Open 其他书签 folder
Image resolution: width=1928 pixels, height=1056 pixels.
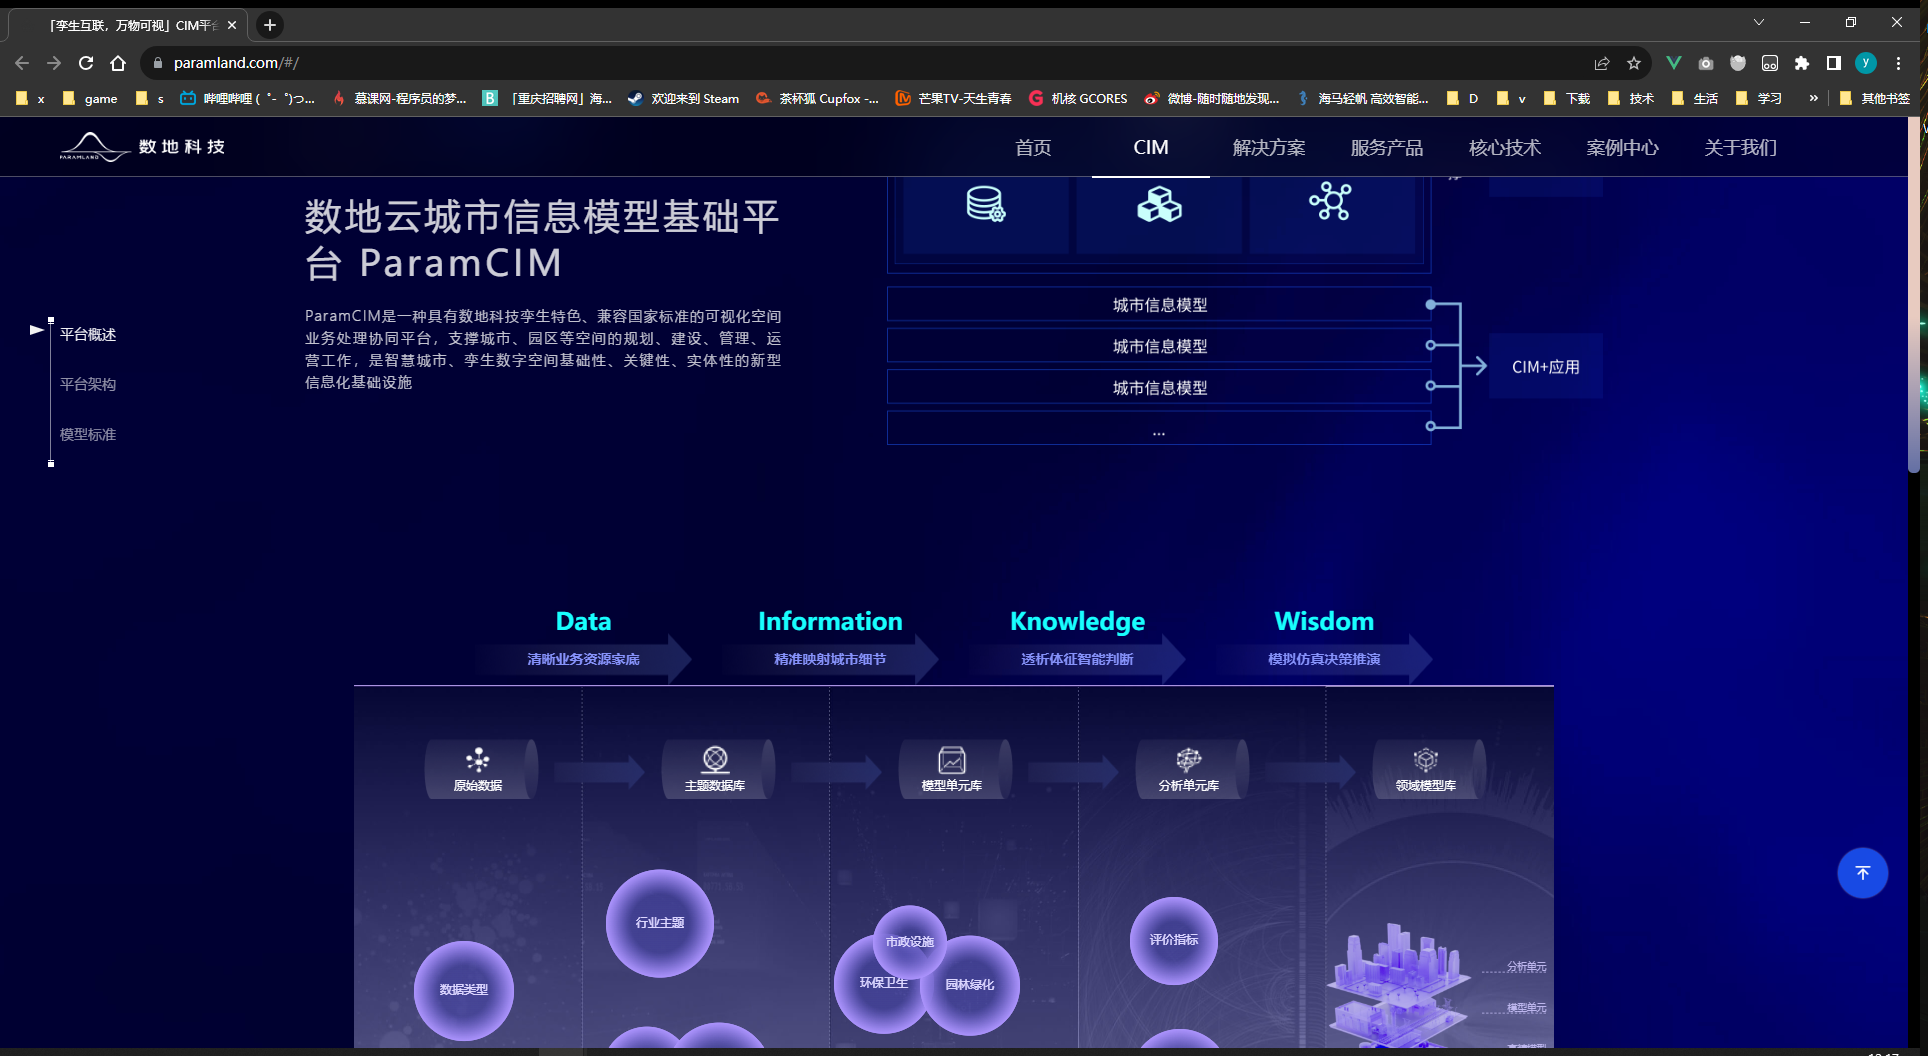(1875, 98)
